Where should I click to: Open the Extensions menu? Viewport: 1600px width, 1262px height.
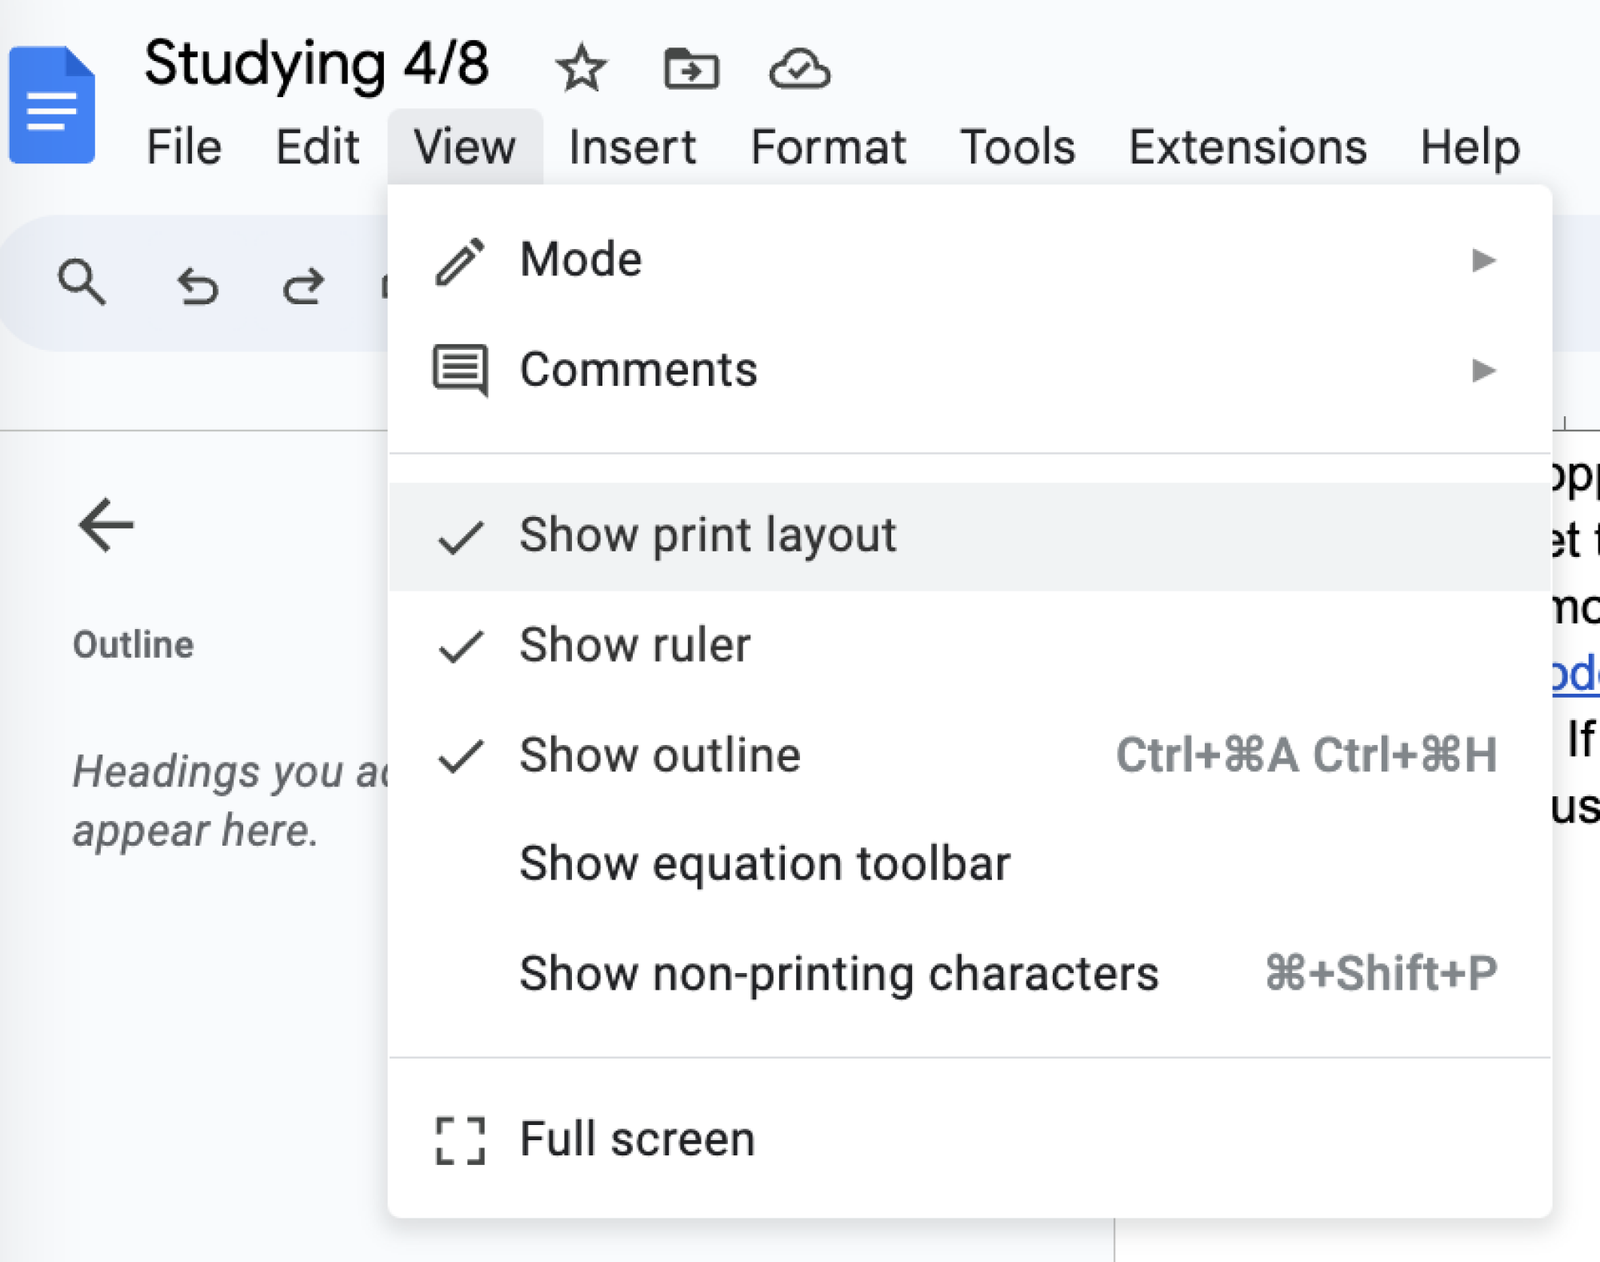click(x=1247, y=147)
